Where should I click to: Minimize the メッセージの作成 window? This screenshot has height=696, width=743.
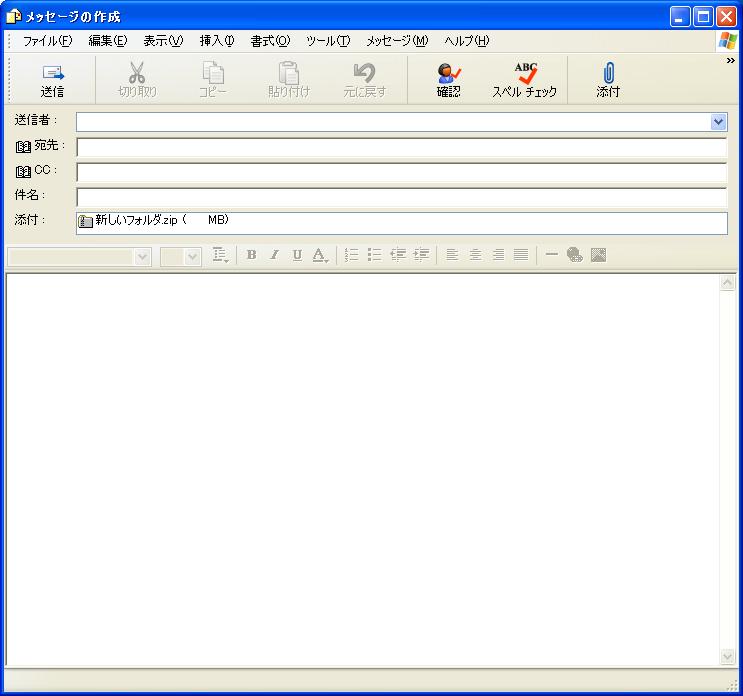680,17
